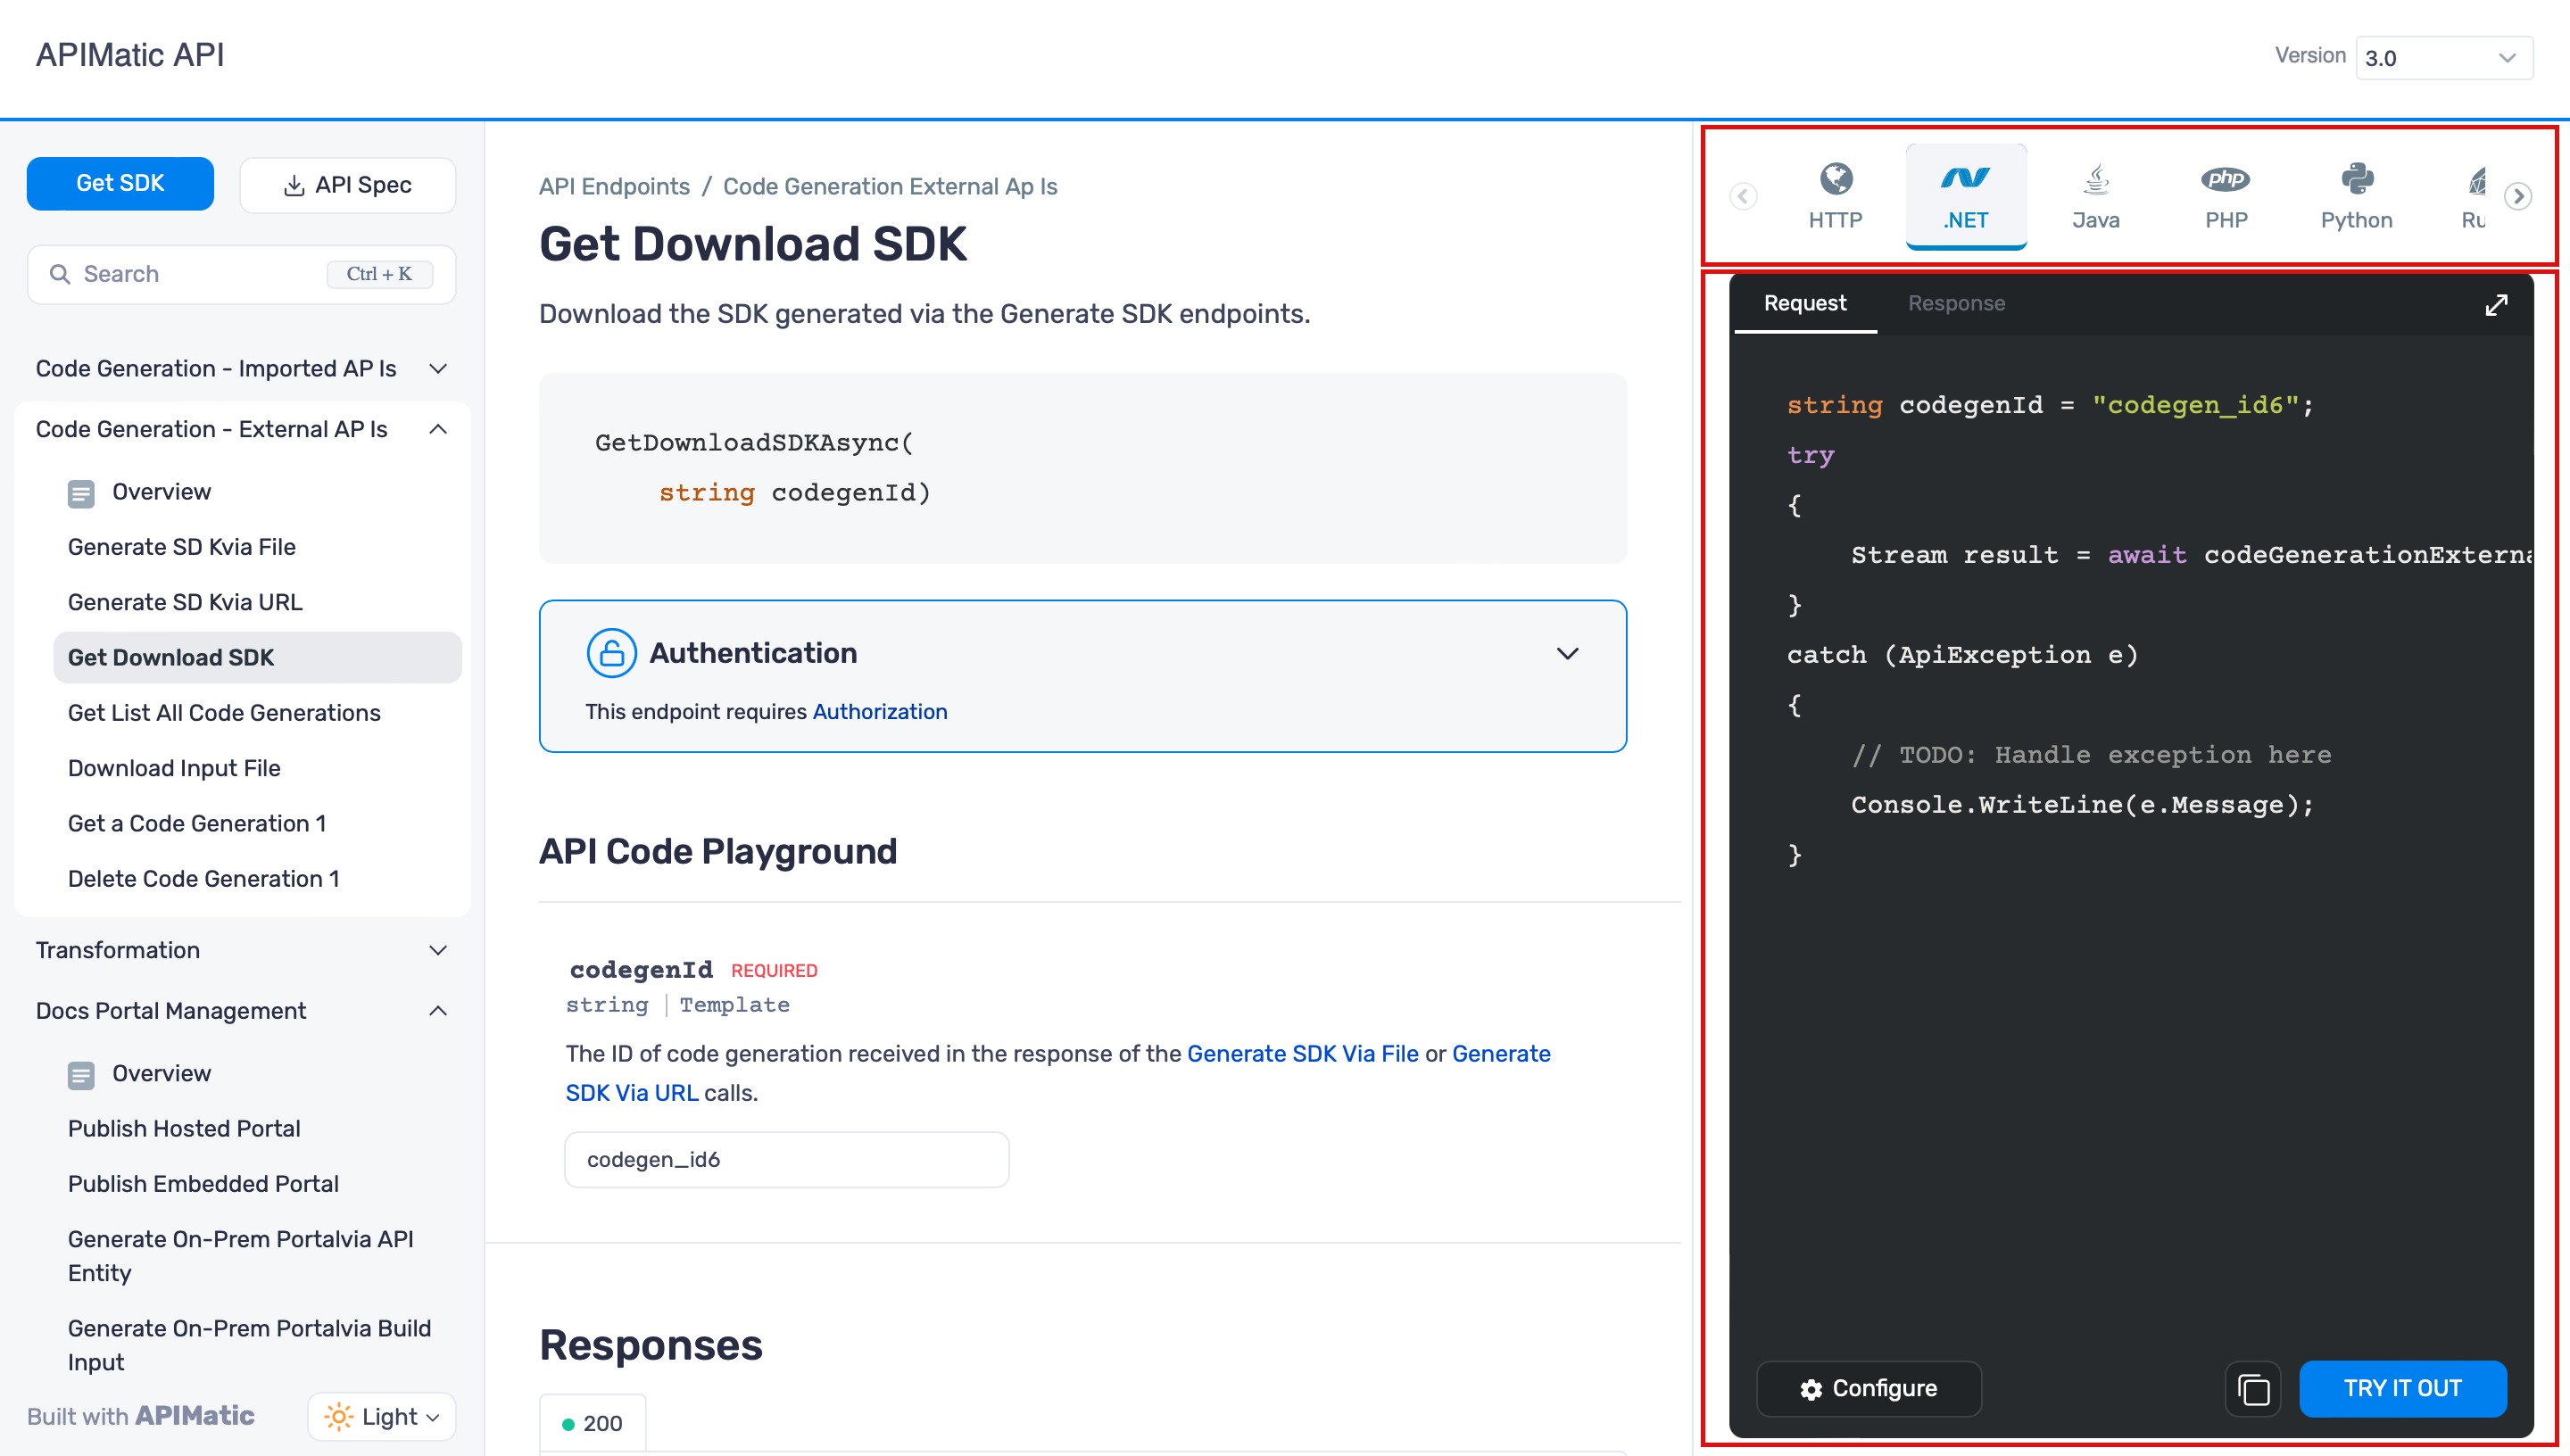This screenshot has height=1456, width=2570.
Task: Click the Overview page icon under External AP Is
Action: [x=81, y=493]
